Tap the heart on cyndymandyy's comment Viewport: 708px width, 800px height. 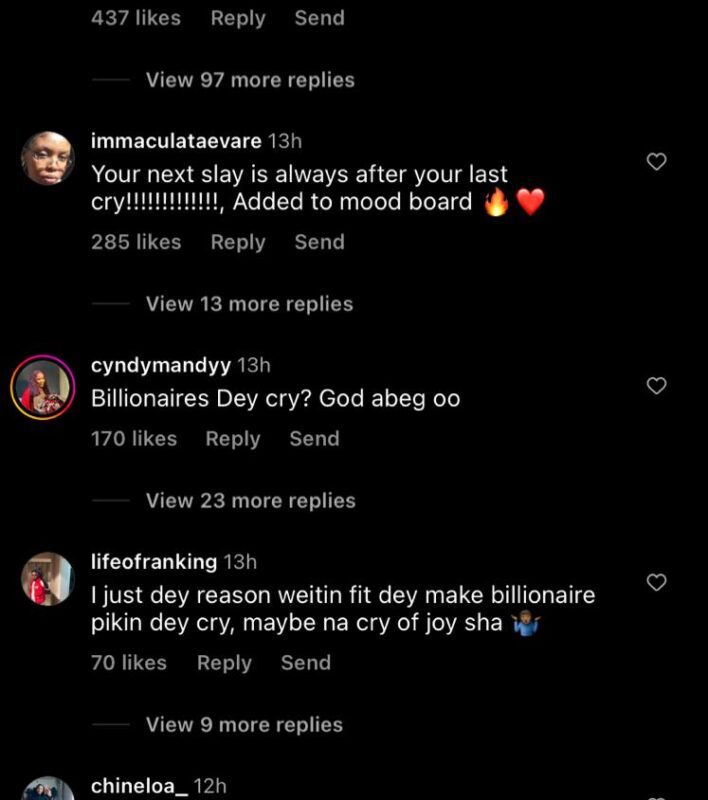(x=656, y=385)
